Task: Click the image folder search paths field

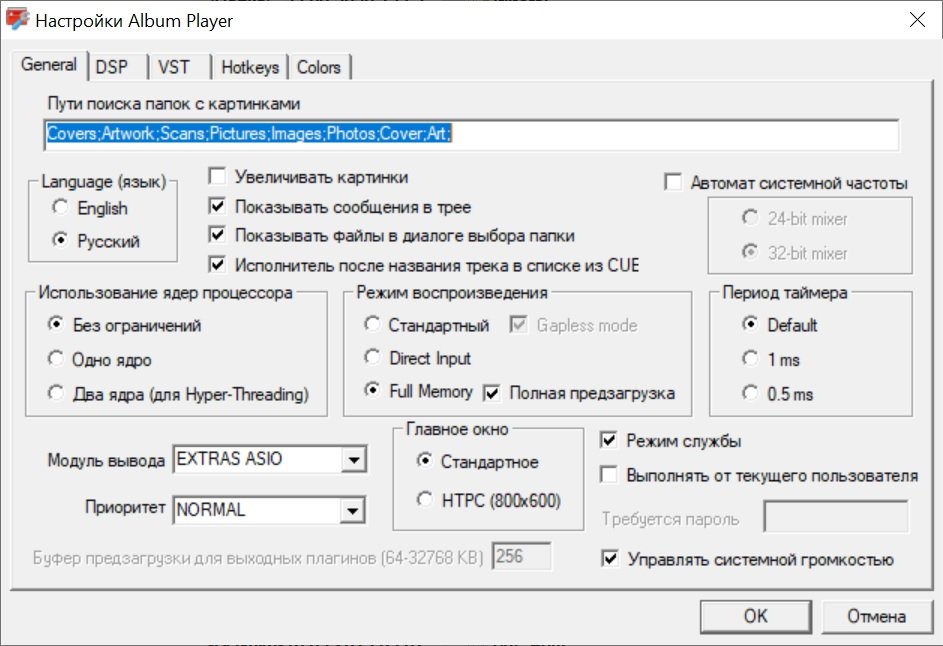Action: 470,133
